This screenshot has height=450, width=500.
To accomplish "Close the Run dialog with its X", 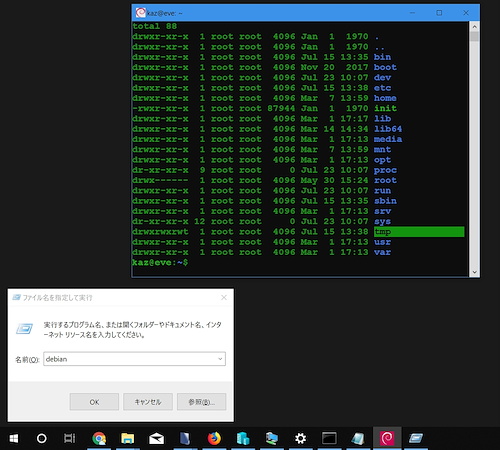I will point(224,297).
